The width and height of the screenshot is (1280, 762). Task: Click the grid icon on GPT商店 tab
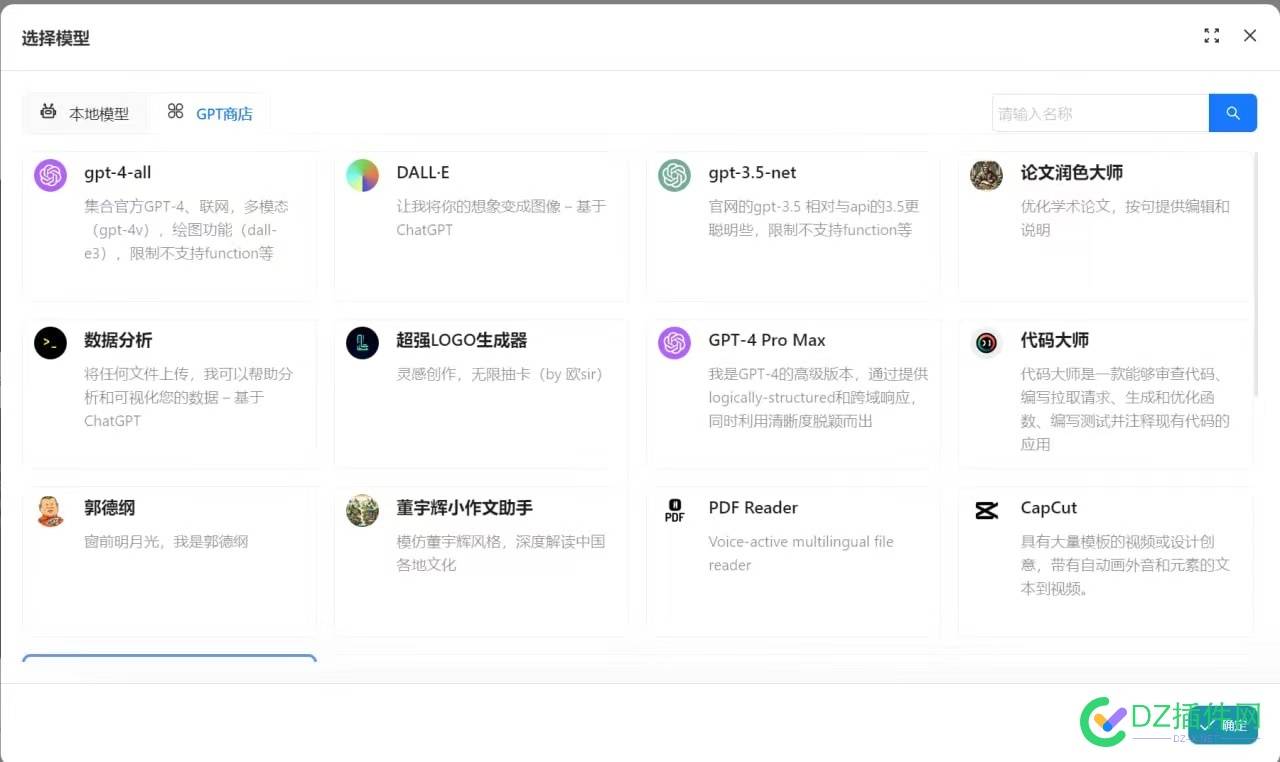[175, 111]
